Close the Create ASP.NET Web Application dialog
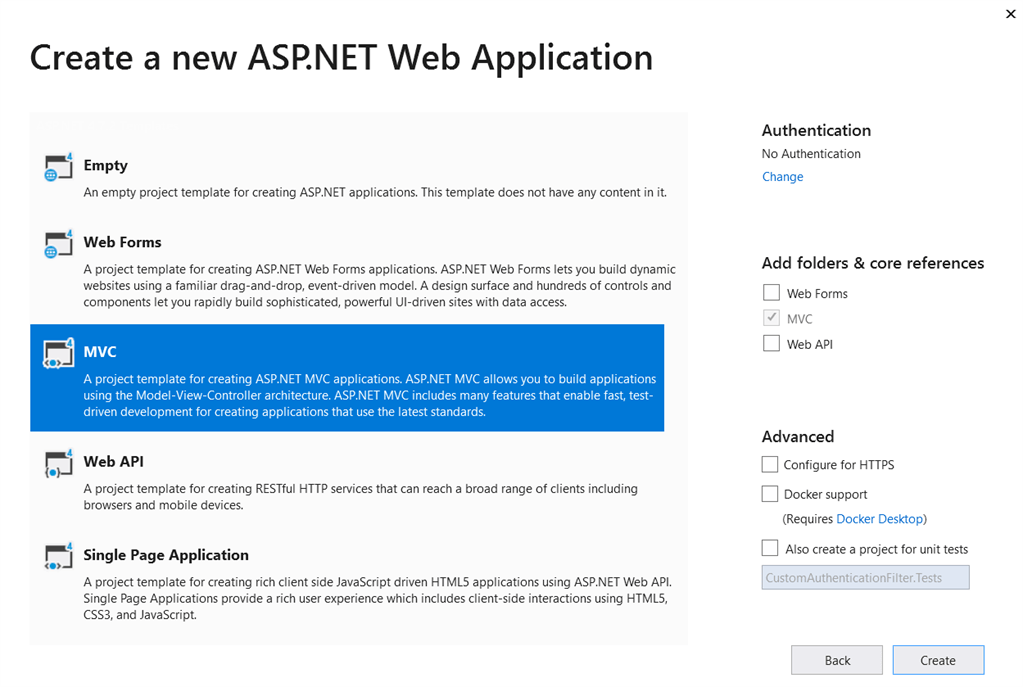 click(1010, 14)
